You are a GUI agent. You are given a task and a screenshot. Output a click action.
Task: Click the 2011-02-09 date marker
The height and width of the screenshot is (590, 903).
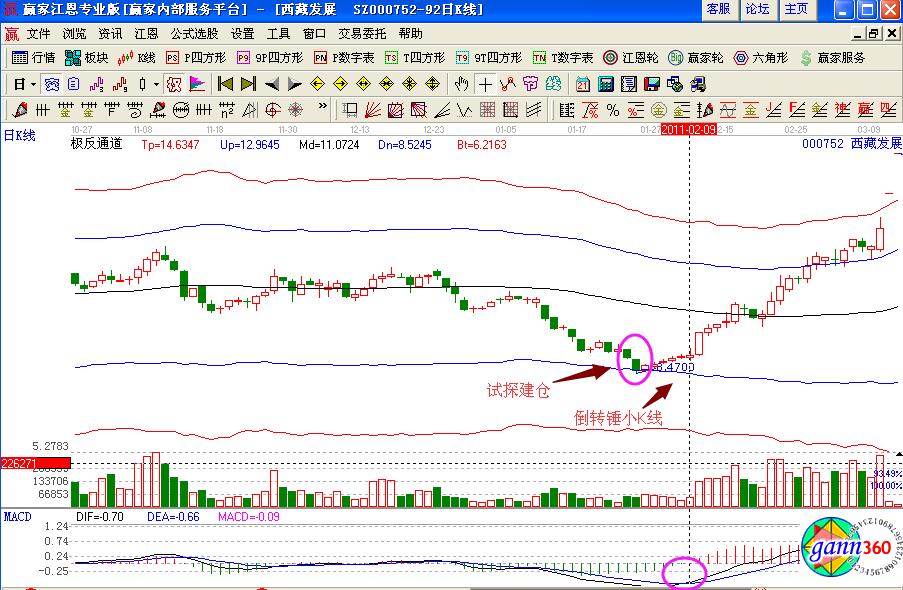coord(686,130)
